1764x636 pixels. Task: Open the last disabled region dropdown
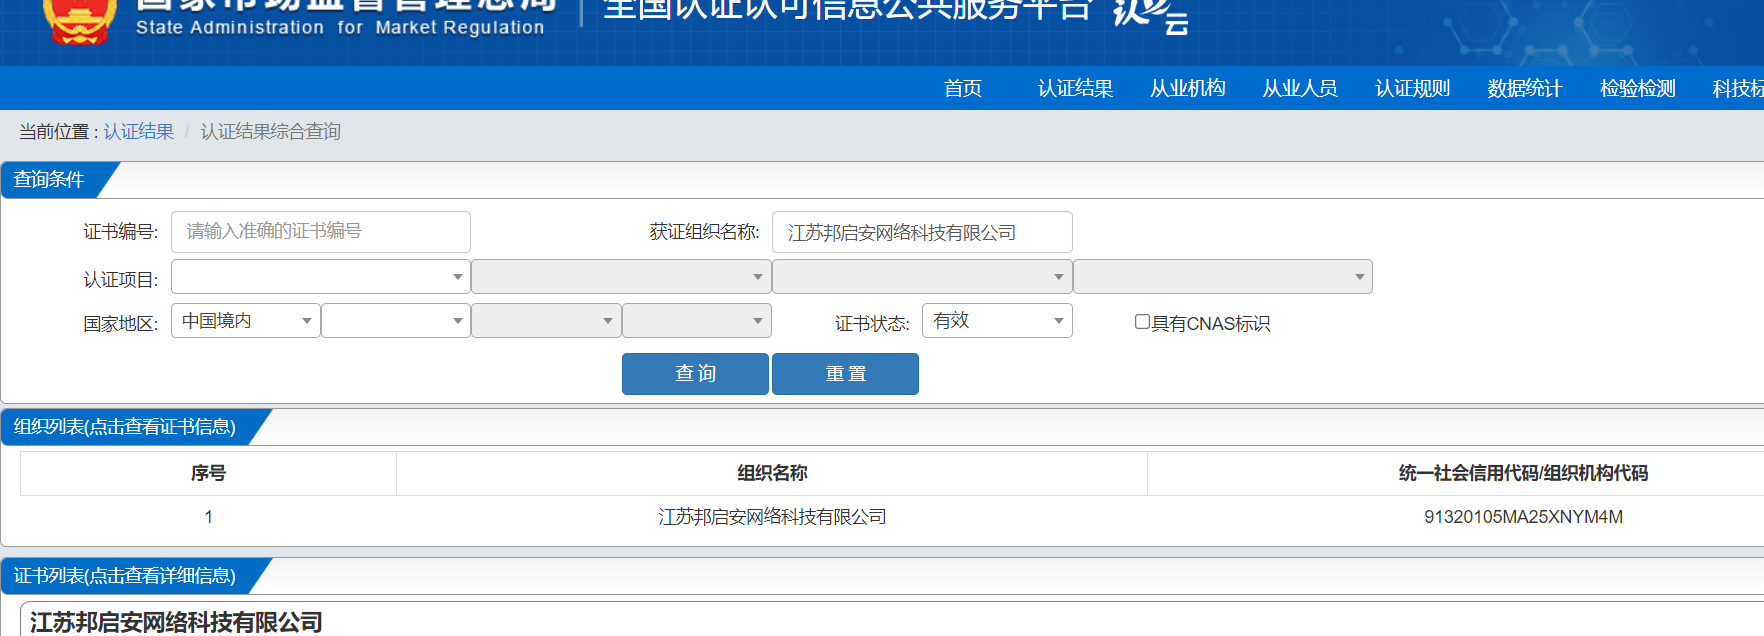[x=697, y=321]
